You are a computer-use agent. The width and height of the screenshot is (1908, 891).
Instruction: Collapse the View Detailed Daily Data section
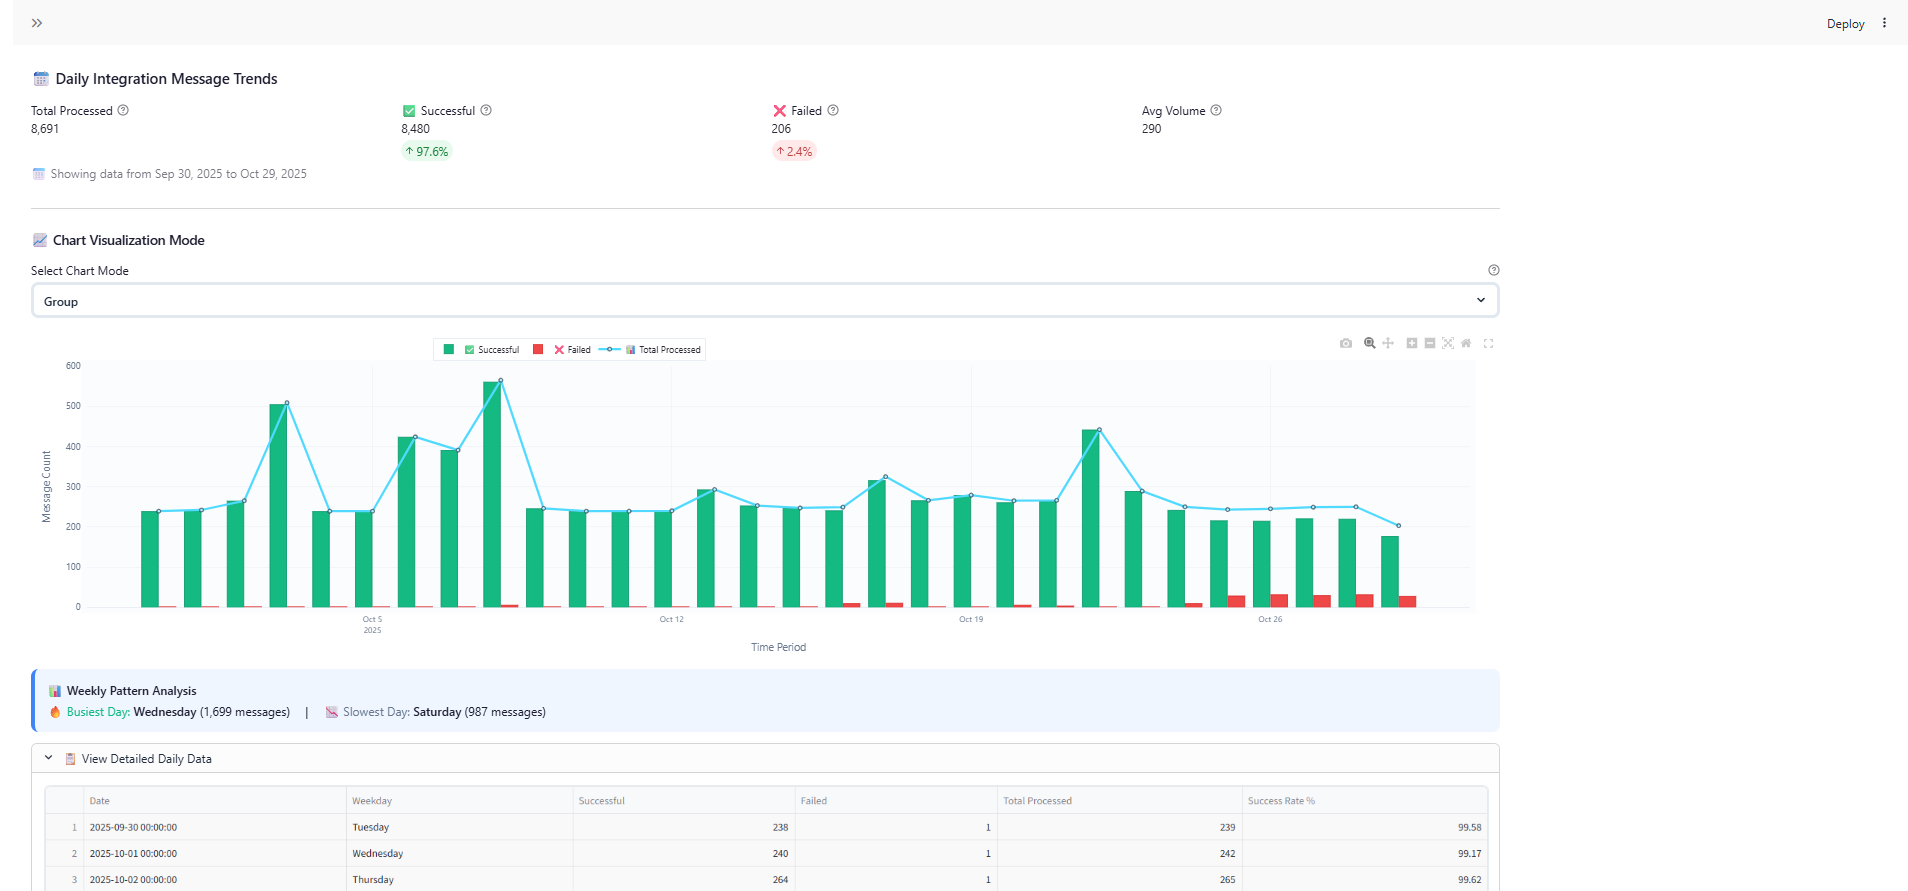click(x=48, y=759)
